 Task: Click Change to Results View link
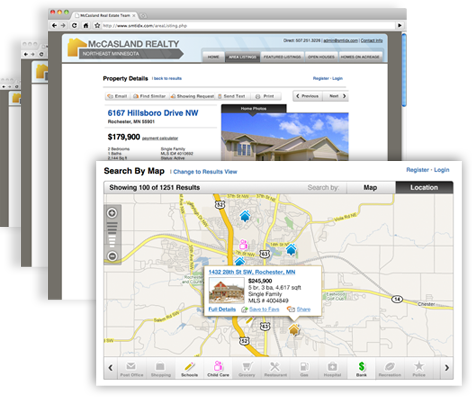coord(205,172)
